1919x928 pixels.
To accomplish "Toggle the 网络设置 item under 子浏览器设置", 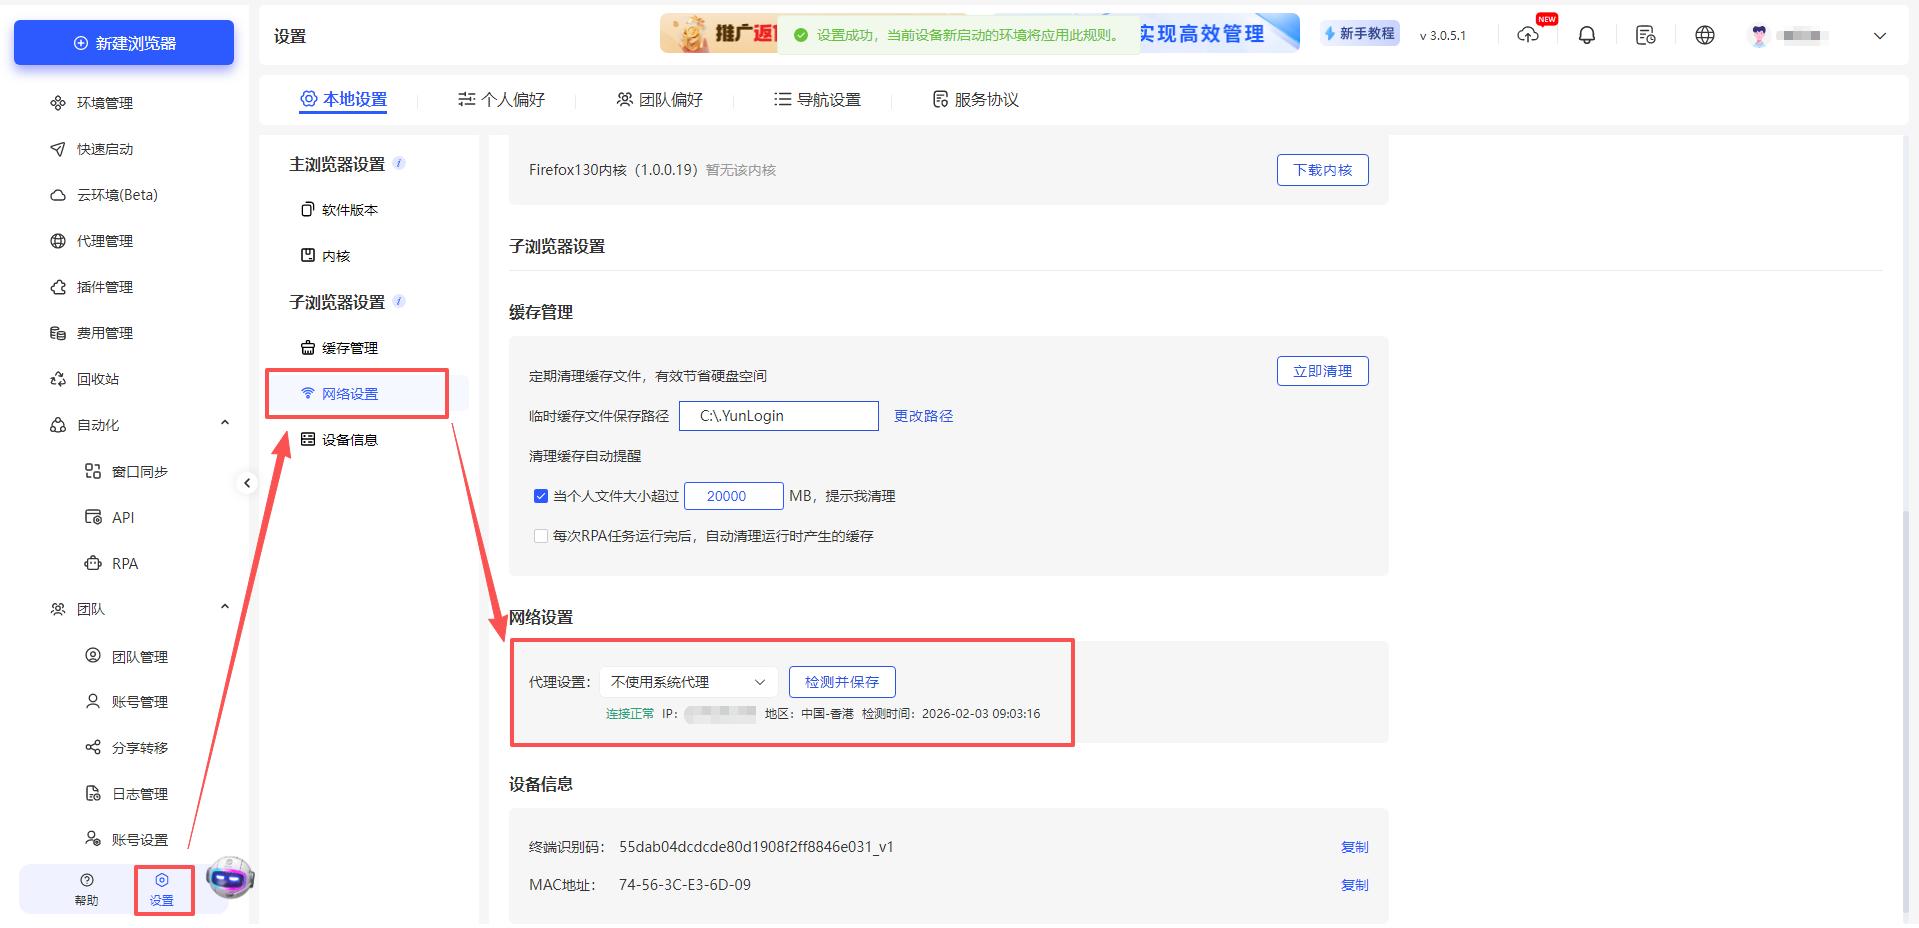I will [350, 393].
